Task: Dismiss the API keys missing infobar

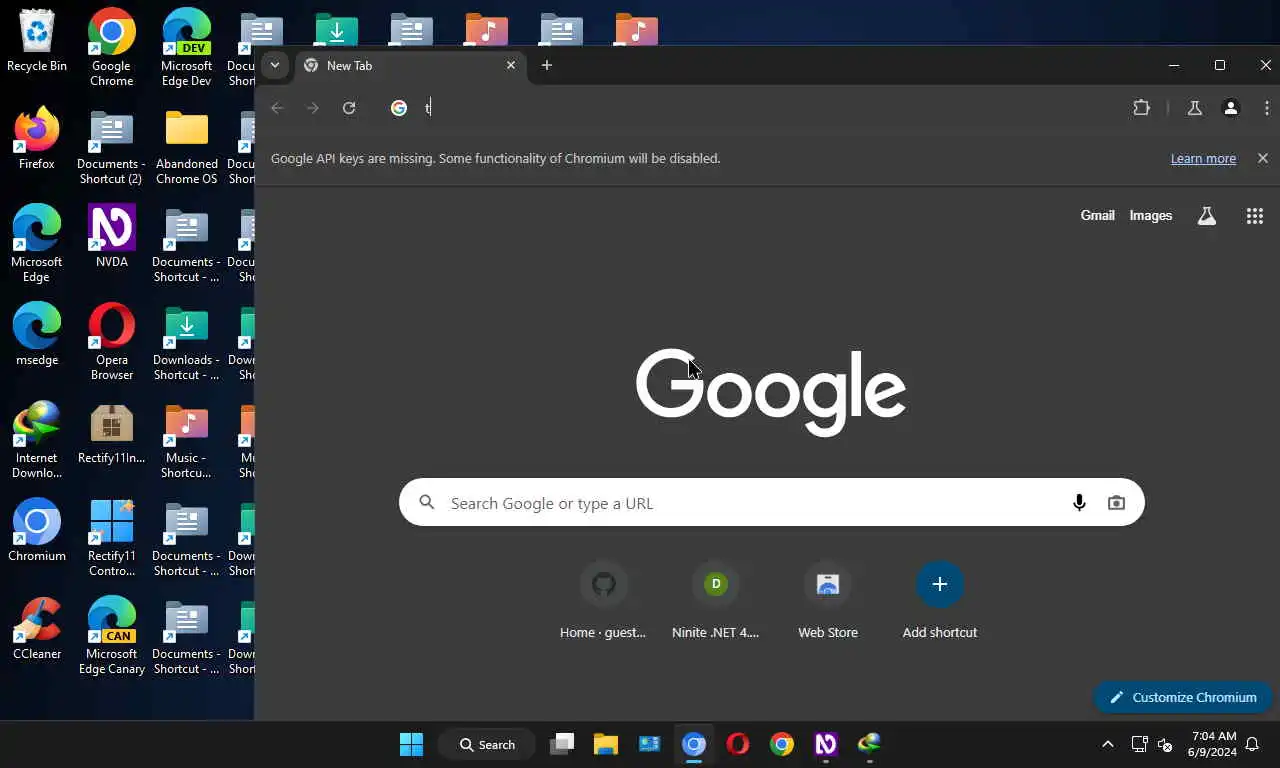Action: point(1263,158)
